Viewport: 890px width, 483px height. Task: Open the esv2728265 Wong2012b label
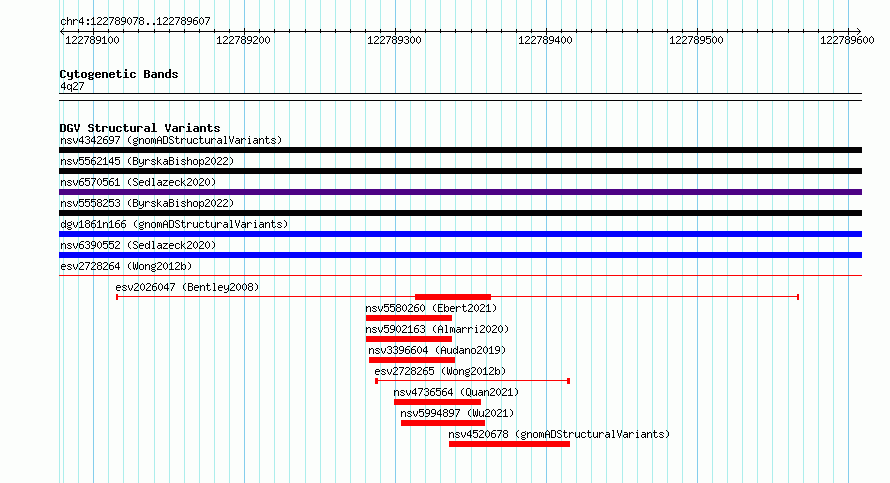coord(440,371)
